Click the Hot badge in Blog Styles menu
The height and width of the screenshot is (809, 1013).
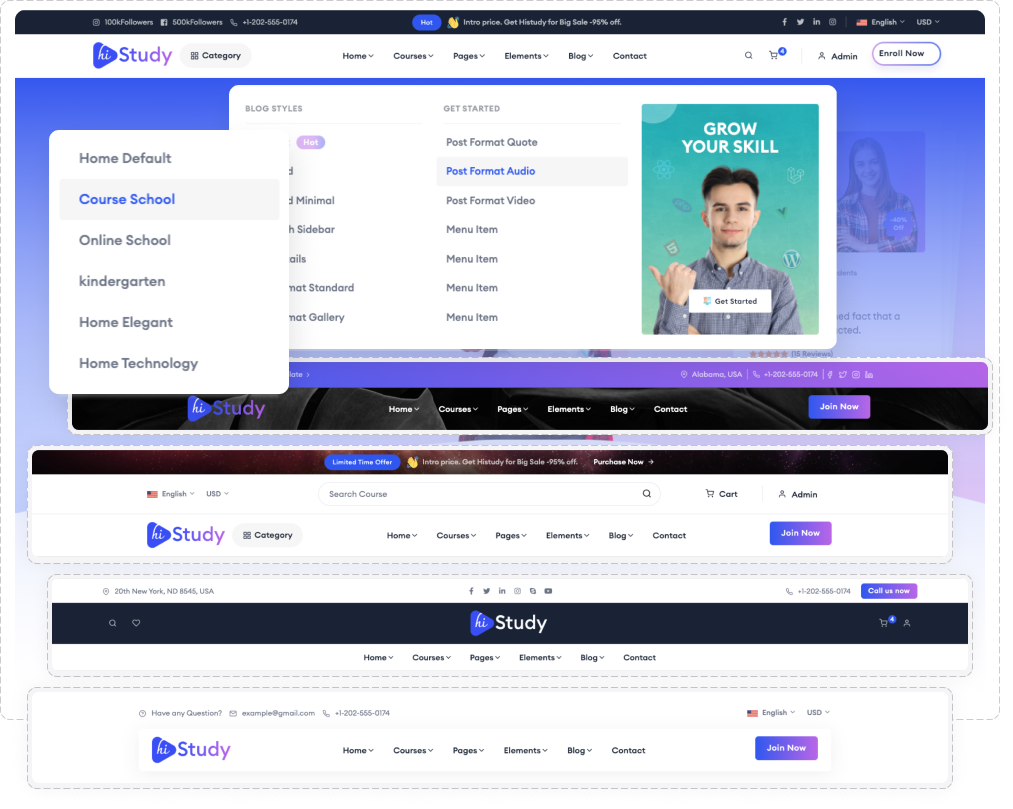coord(311,142)
